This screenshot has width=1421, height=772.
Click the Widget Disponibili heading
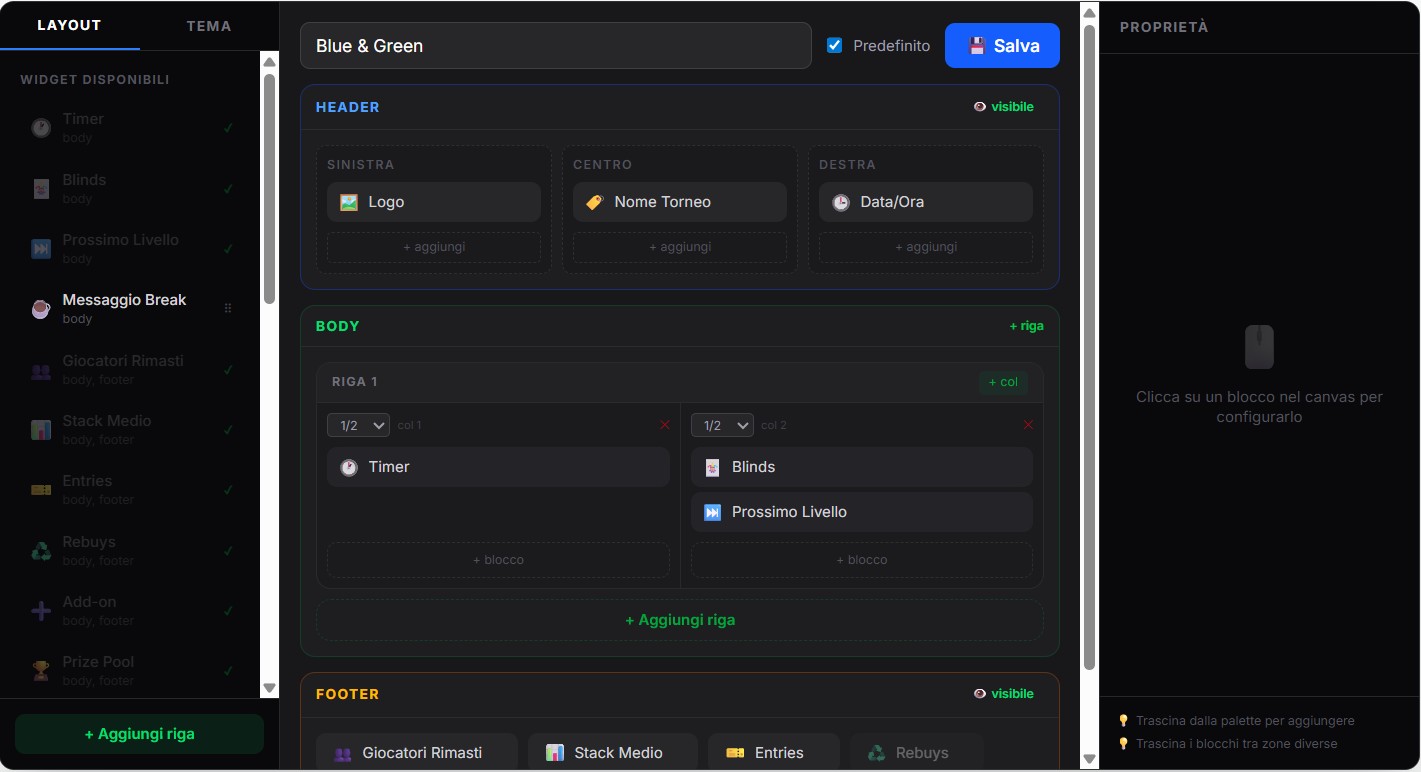point(95,79)
